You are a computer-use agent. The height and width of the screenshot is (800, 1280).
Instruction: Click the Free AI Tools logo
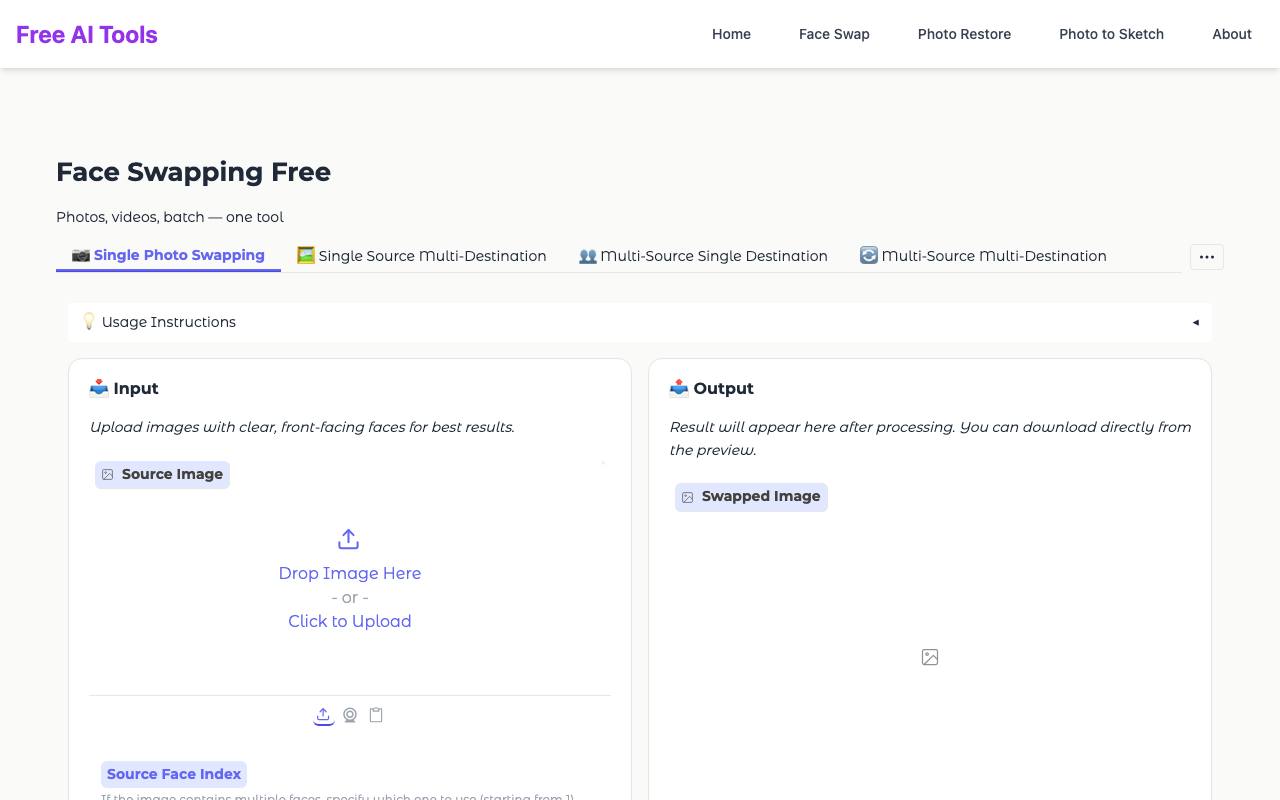(87, 34)
